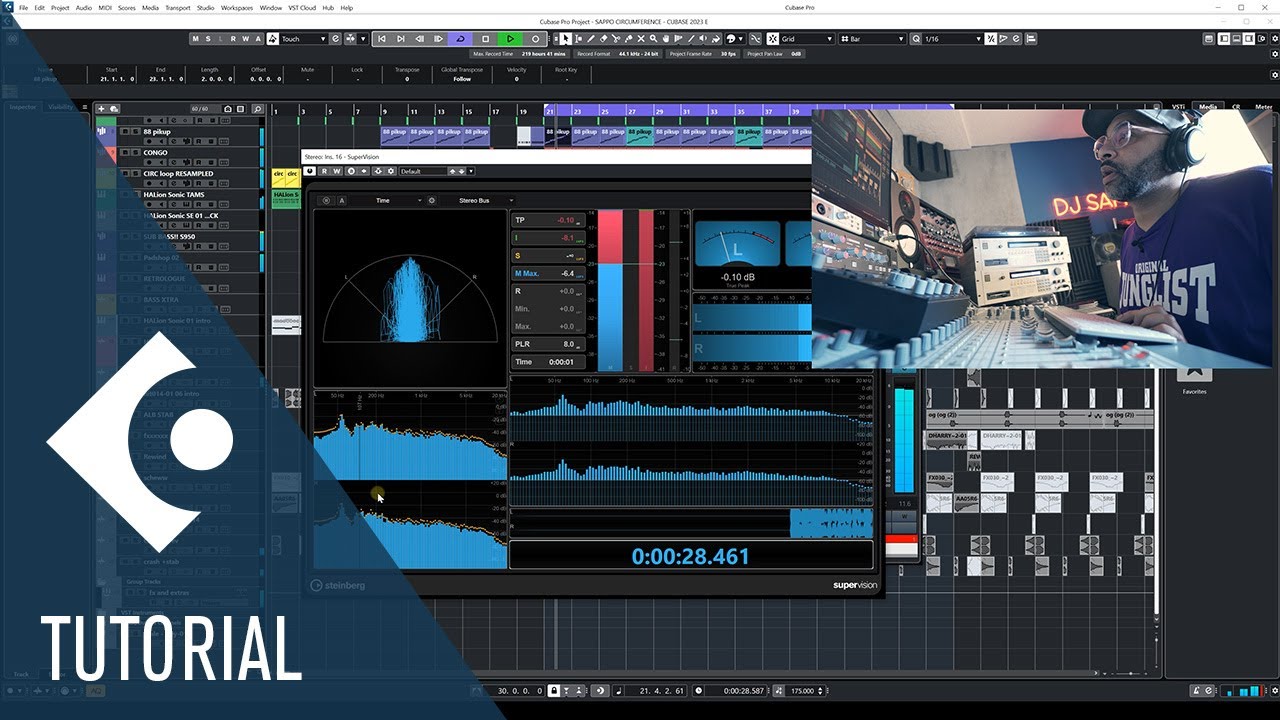Select the Mute X tool
This screenshot has width=1280, height=720.
pos(641,39)
